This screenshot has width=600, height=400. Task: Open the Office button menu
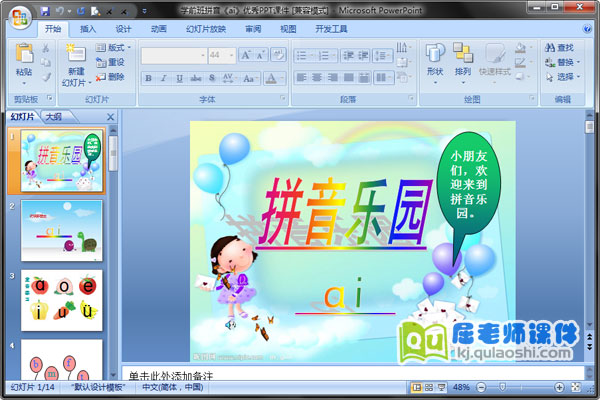[20, 17]
